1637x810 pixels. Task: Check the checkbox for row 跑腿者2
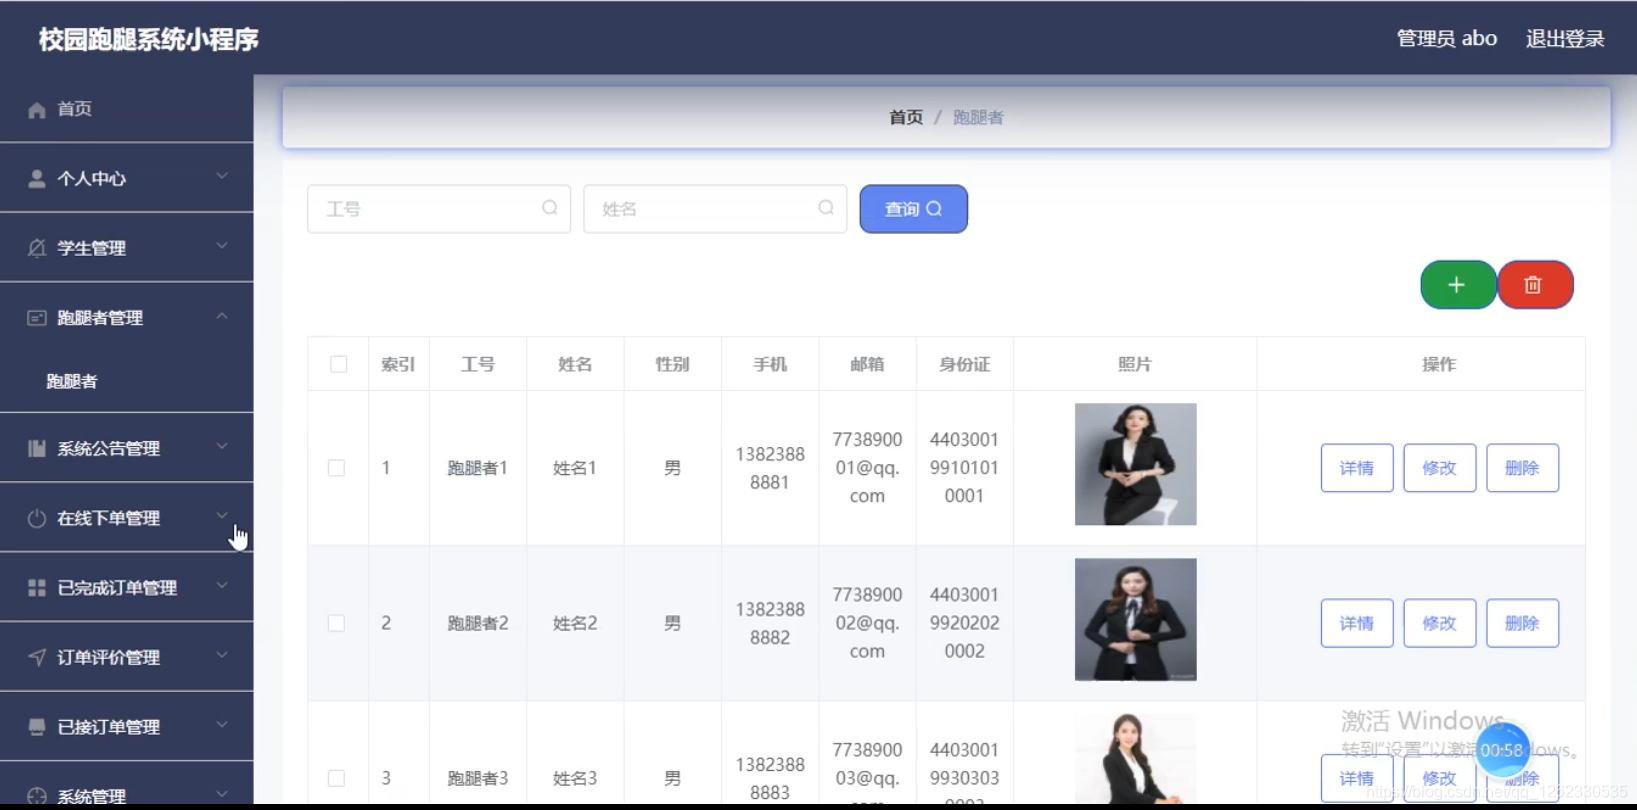337,623
